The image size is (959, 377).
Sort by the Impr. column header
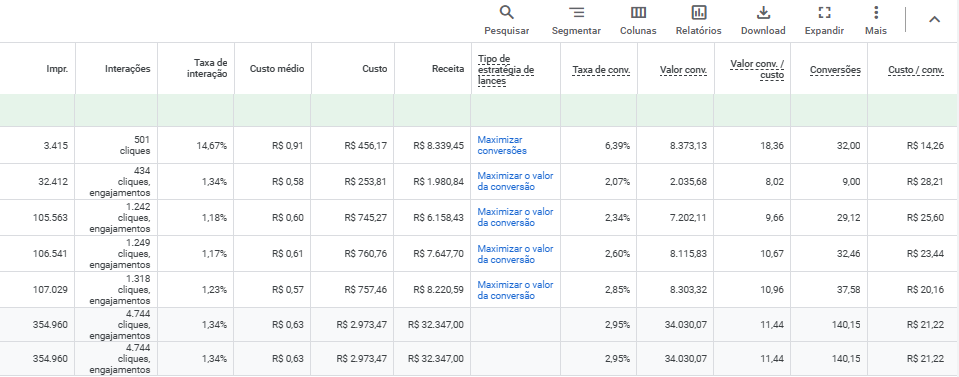[57, 69]
